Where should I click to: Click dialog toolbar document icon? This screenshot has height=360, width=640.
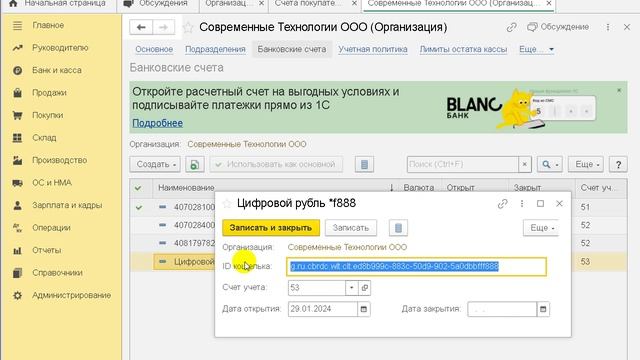pos(398,228)
